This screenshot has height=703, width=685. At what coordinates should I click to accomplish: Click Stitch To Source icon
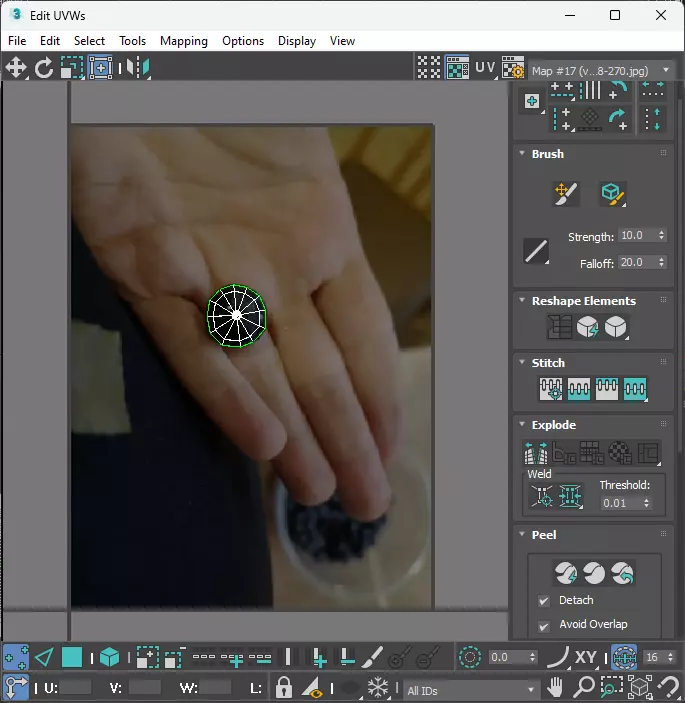(607, 389)
